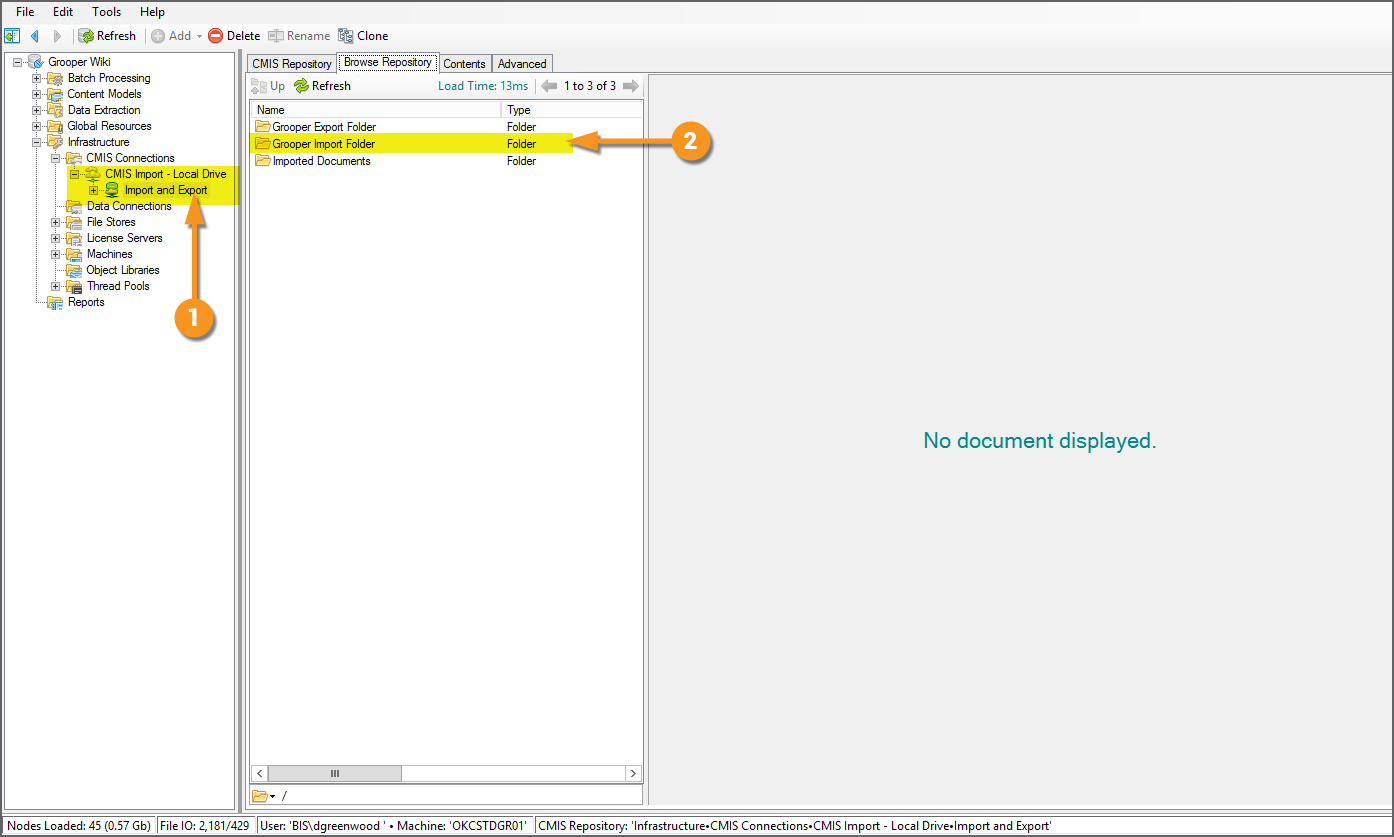Click the Object Libraries folder icon
The width and height of the screenshot is (1394, 837).
click(x=74, y=270)
